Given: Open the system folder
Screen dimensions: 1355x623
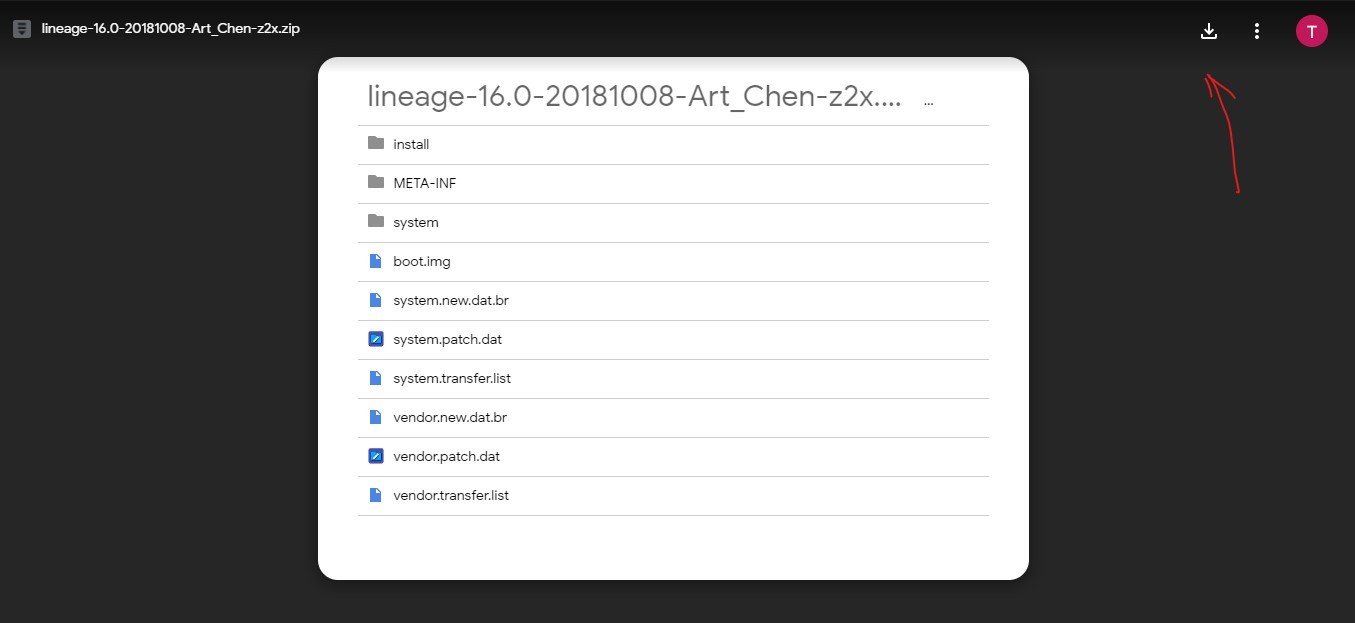Looking at the screenshot, I should [x=673, y=222].
